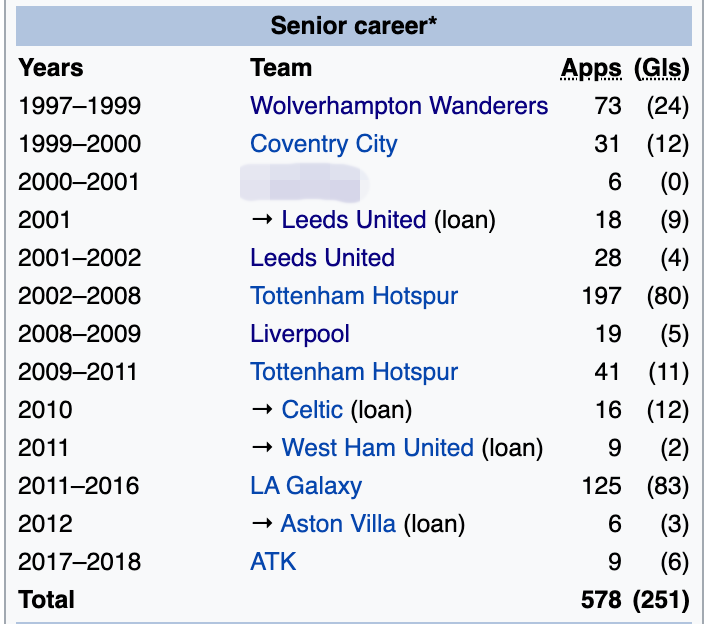Open the Aston Villa loan link
This screenshot has width=706, height=624.
pyautogui.click(x=338, y=524)
